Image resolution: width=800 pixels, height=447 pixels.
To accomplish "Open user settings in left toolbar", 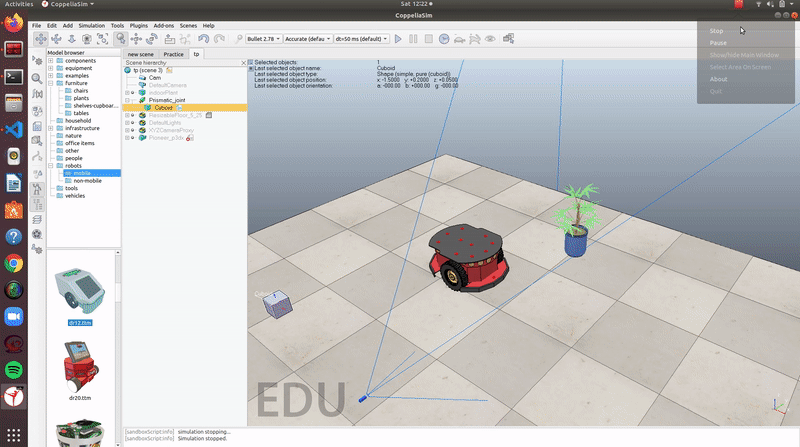I will [x=37, y=249].
